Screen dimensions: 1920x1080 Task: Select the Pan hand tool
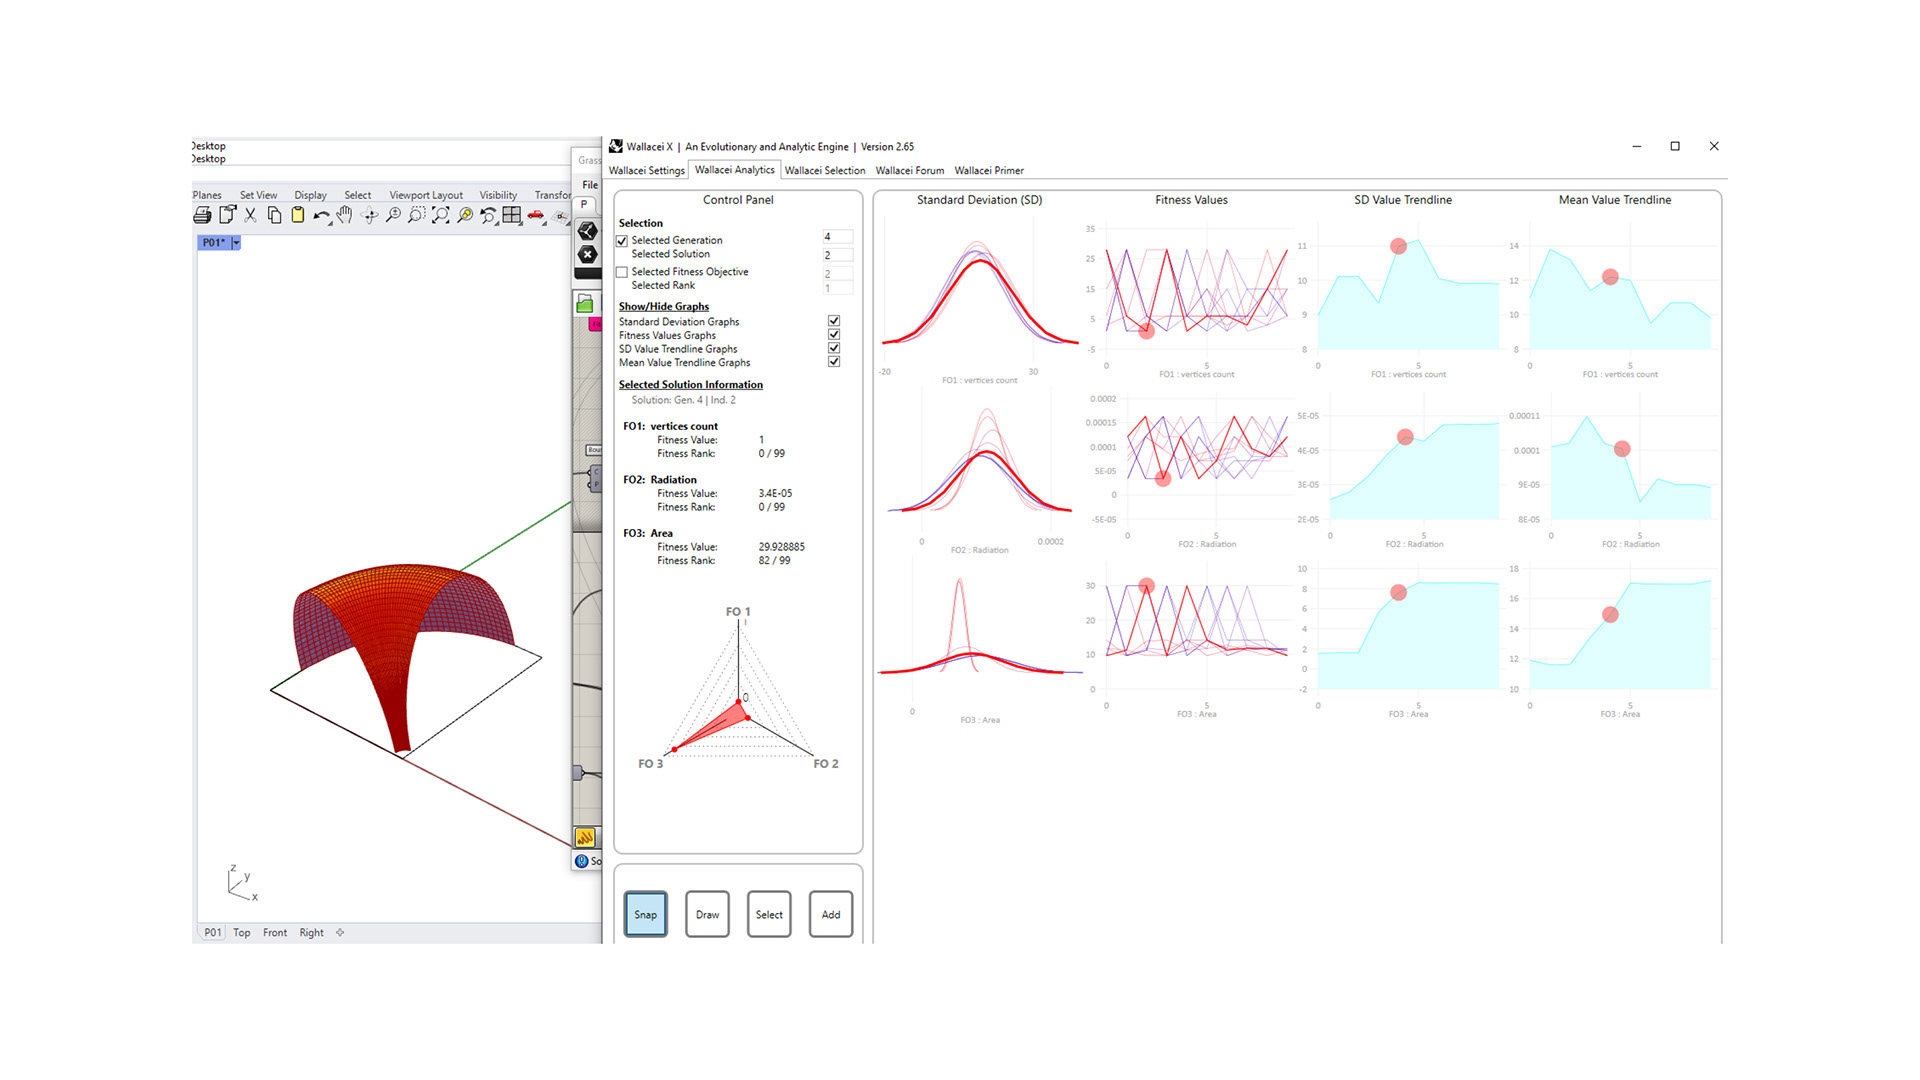click(344, 215)
